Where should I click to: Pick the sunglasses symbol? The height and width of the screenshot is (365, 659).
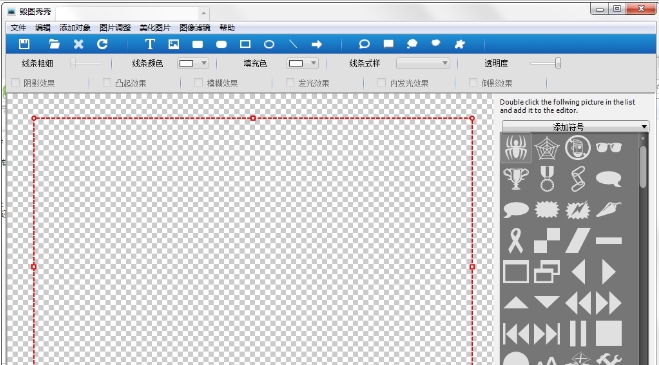point(609,147)
